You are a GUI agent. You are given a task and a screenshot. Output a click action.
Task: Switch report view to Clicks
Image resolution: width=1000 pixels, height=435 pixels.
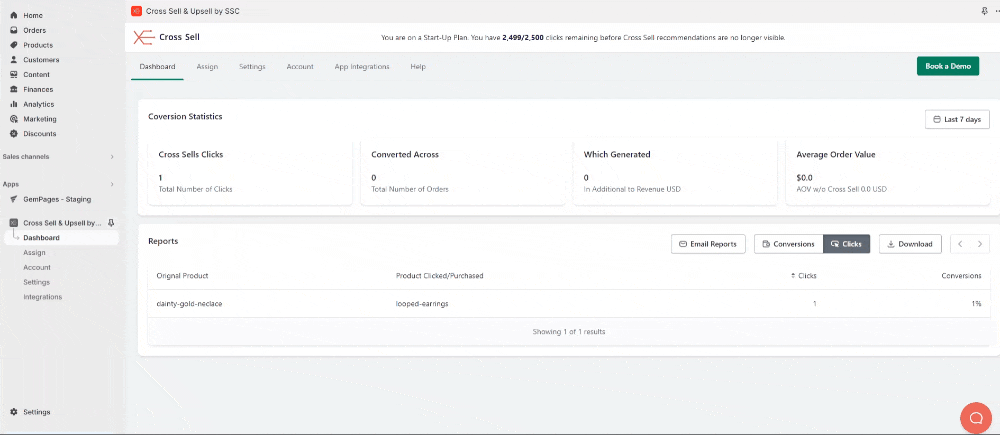tap(846, 244)
